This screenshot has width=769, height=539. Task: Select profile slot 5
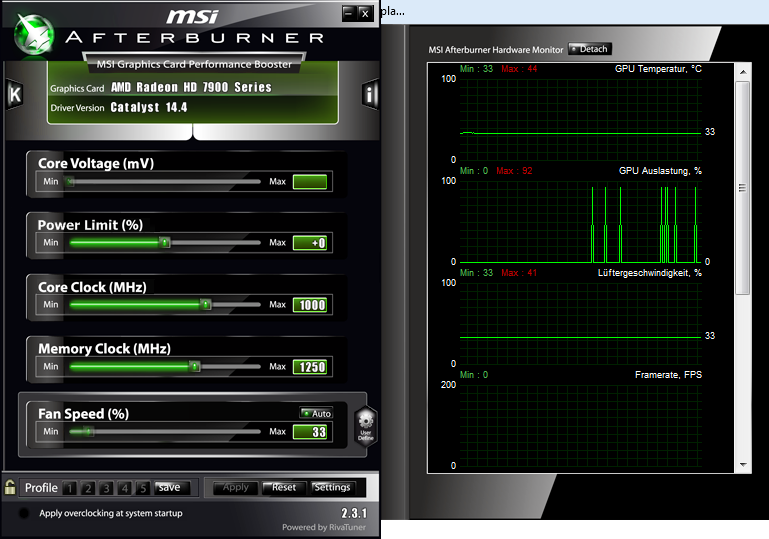(x=143, y=488)
